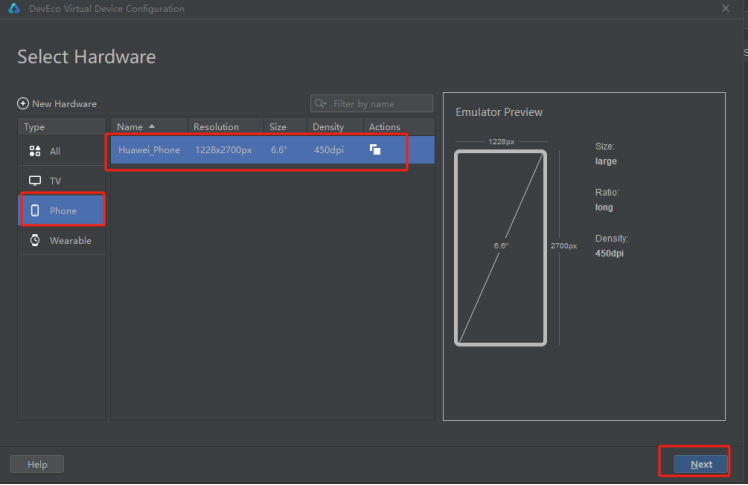Focus the Filter by name field
The height and width of the screenshot is (485, 748).
[371, 103]
